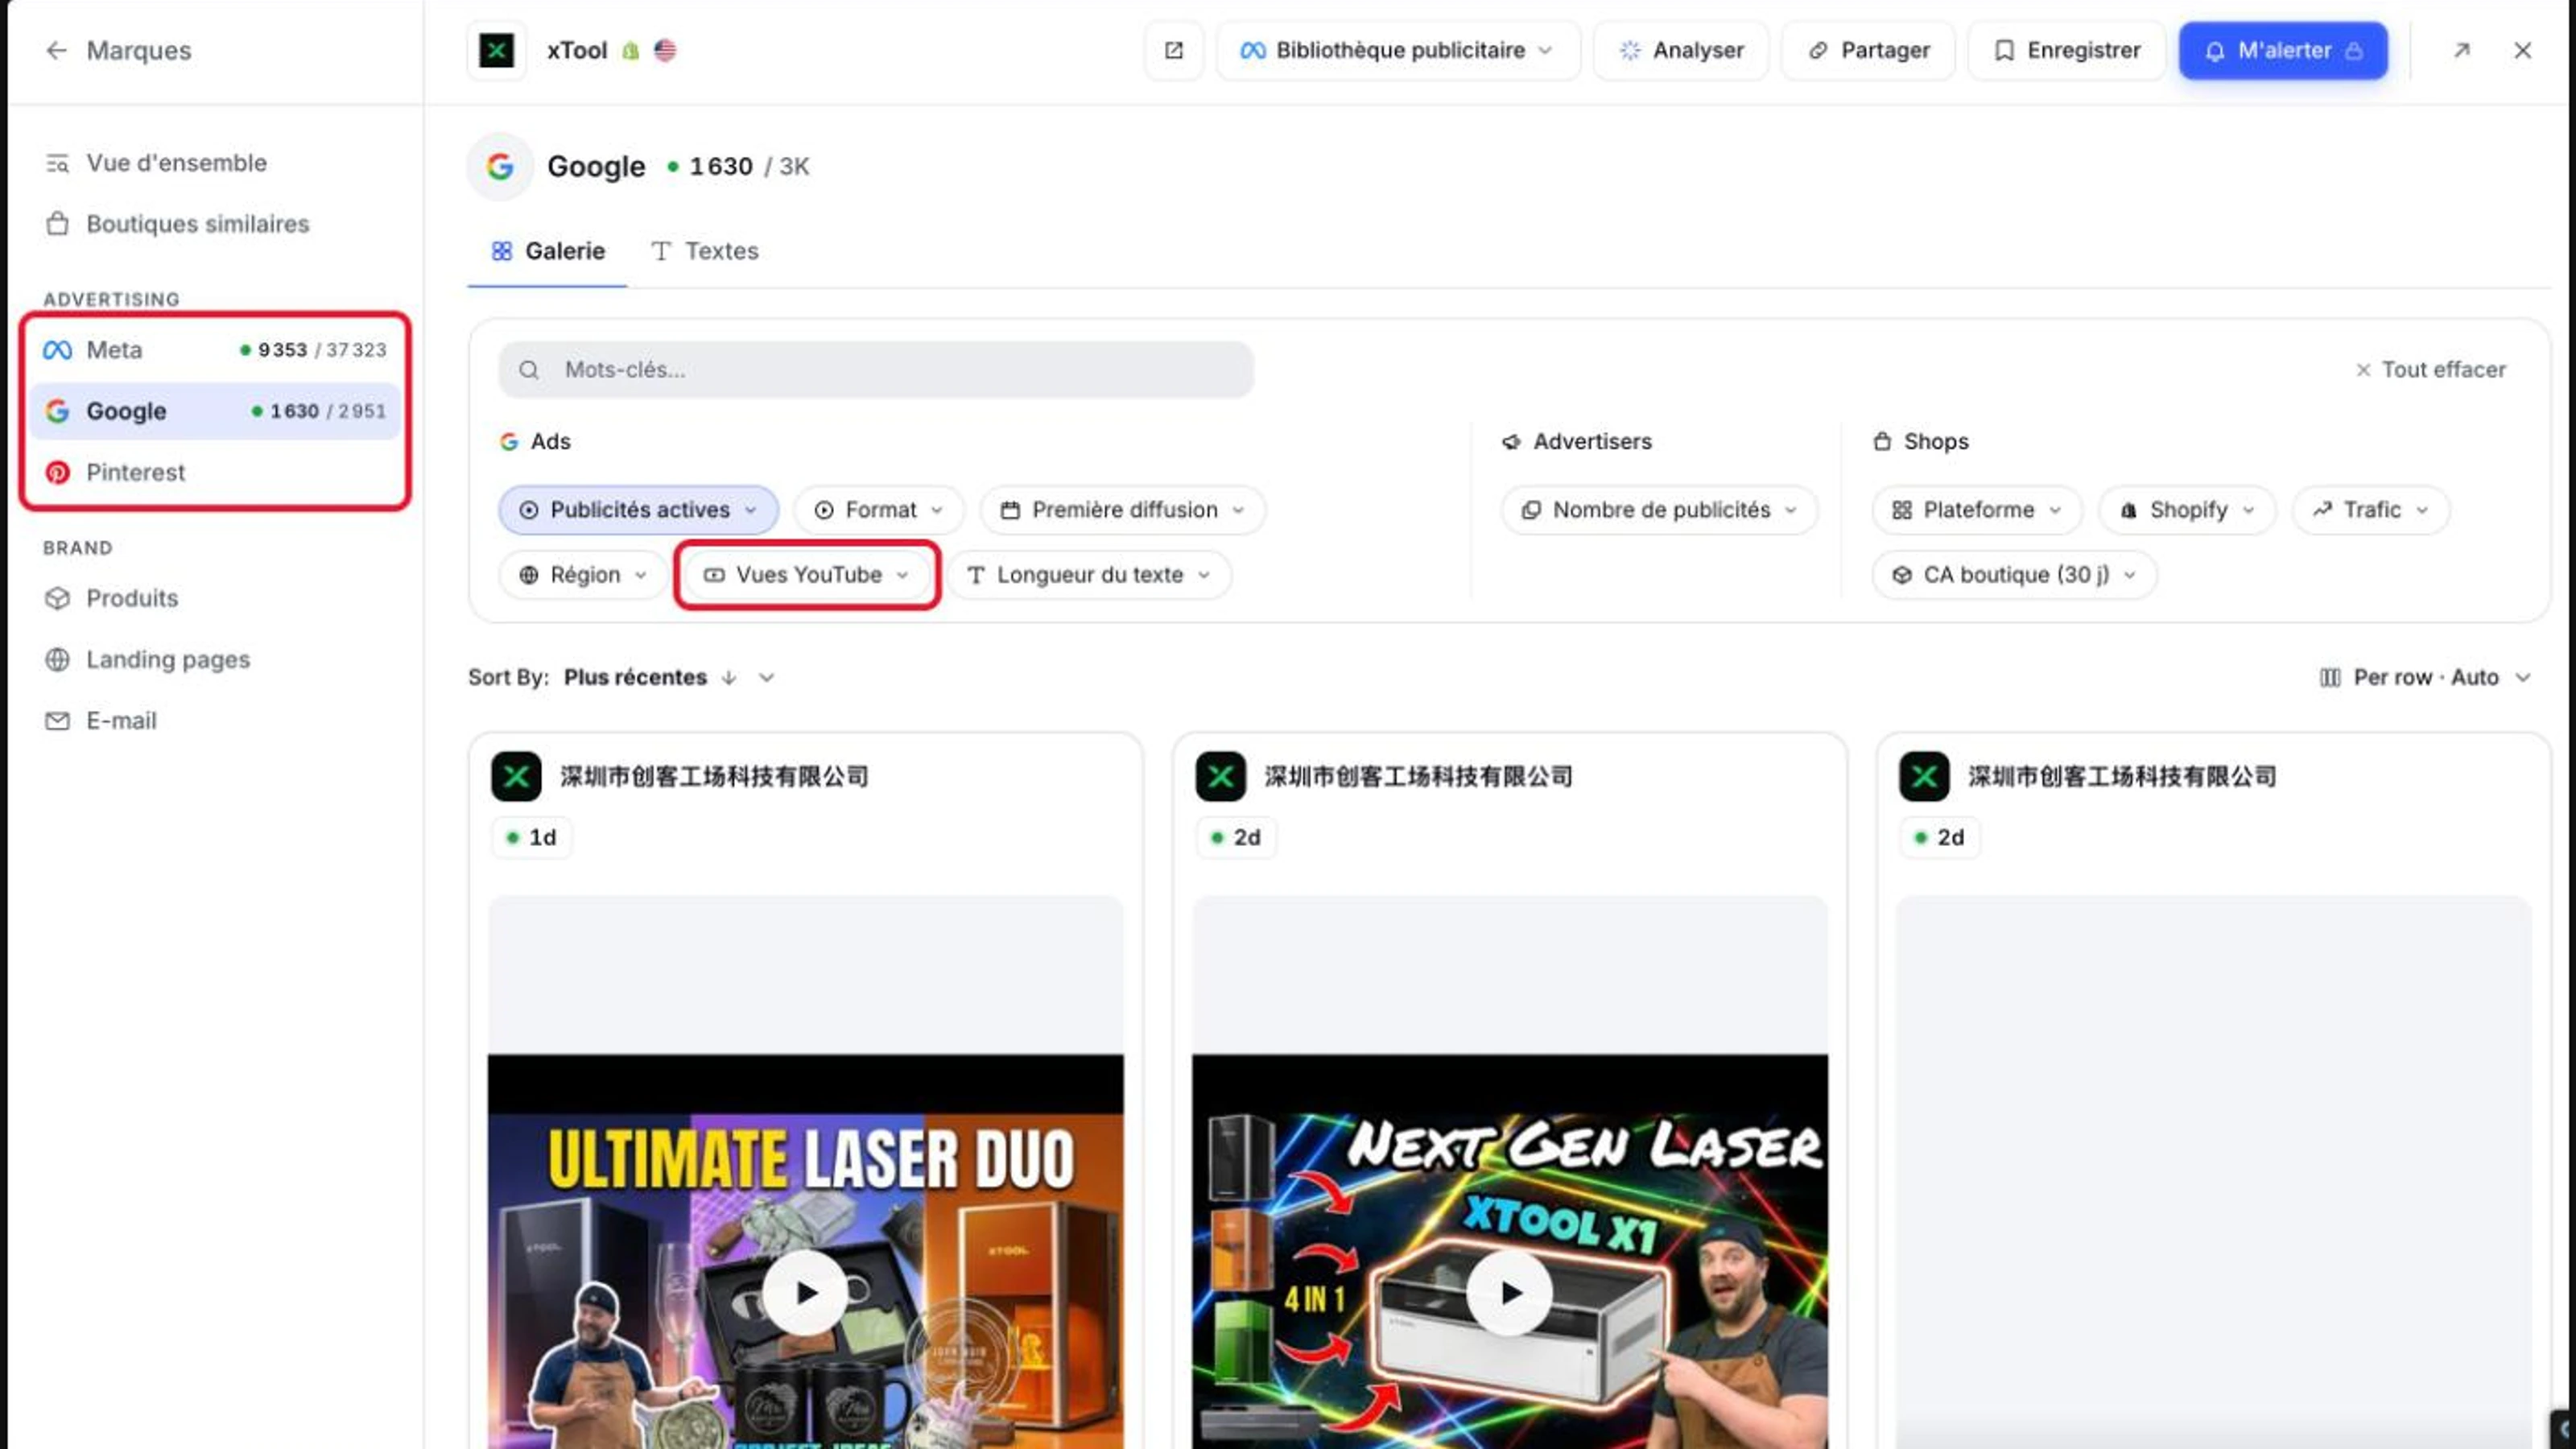Click the Analyser button
Screen dimensions: 2576x1449
tap(1681, 50)
